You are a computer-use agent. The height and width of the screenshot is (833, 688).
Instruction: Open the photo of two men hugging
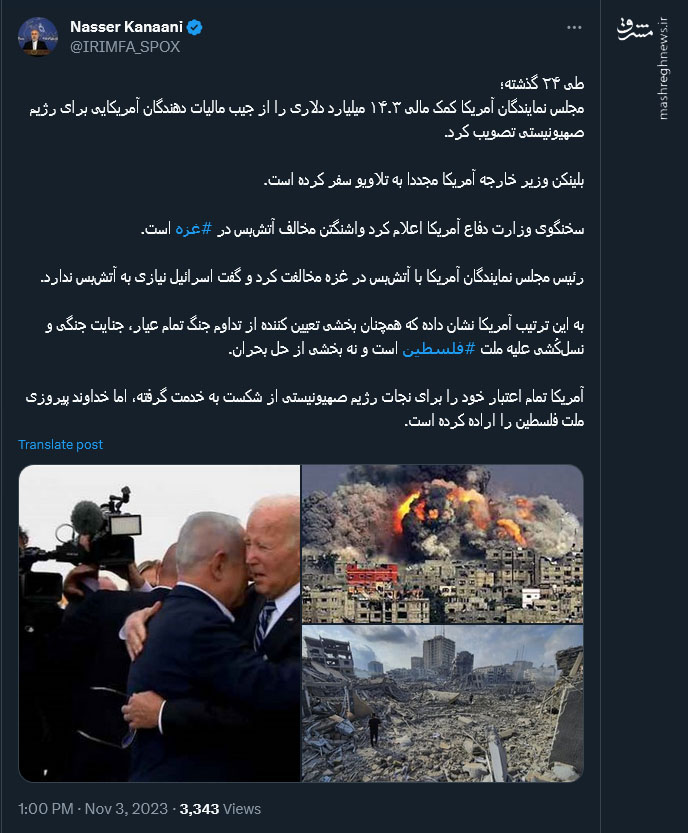click(159, 623)
